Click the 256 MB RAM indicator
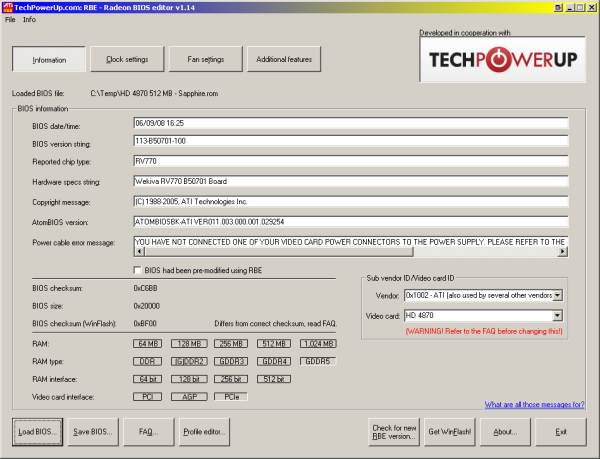 click(231, 343)
